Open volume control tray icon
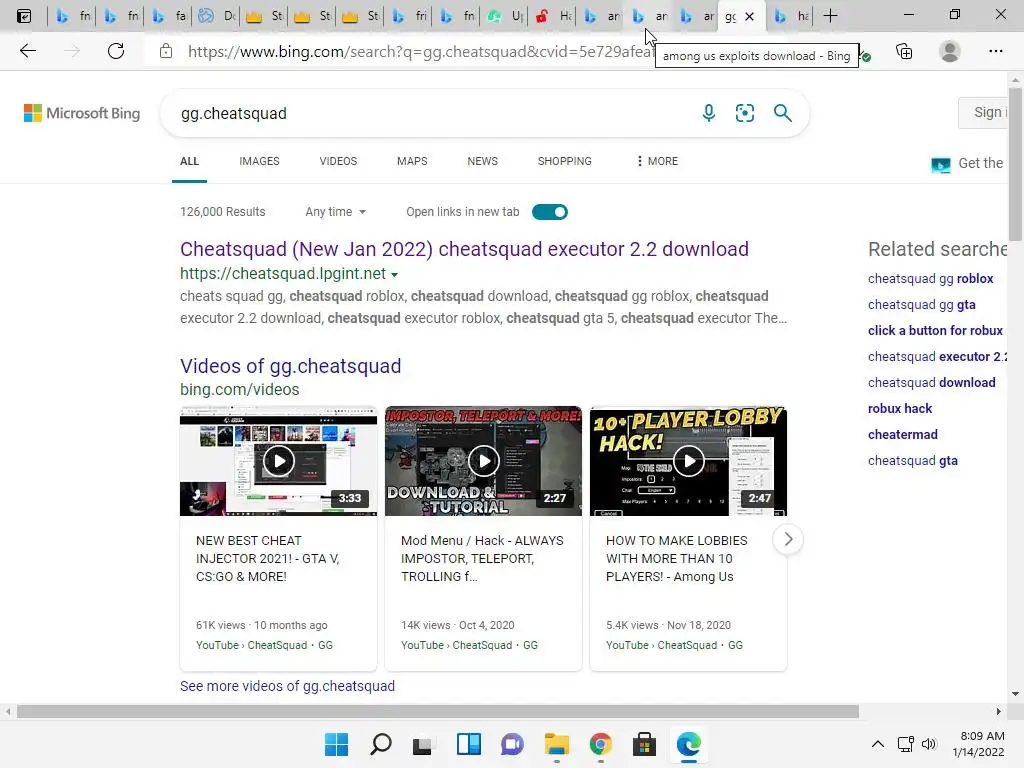This screenshot has width=1024, height=768. [x=929, y=744]
